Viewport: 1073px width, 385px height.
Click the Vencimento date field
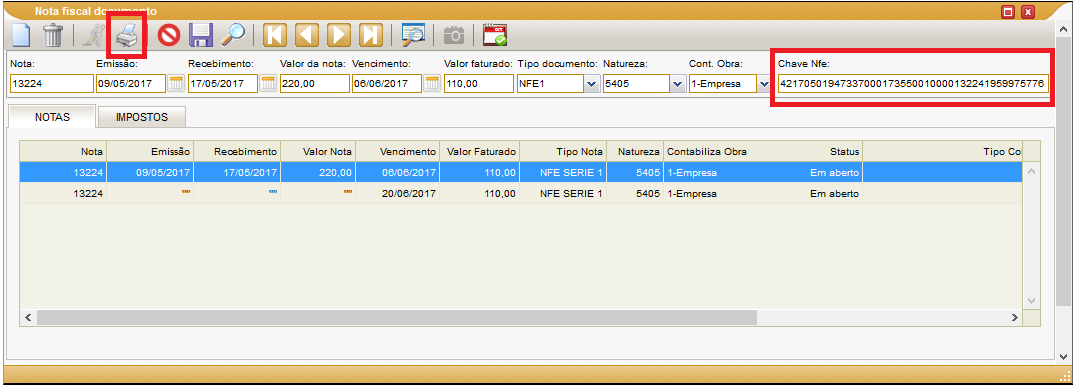coord(387,83)
